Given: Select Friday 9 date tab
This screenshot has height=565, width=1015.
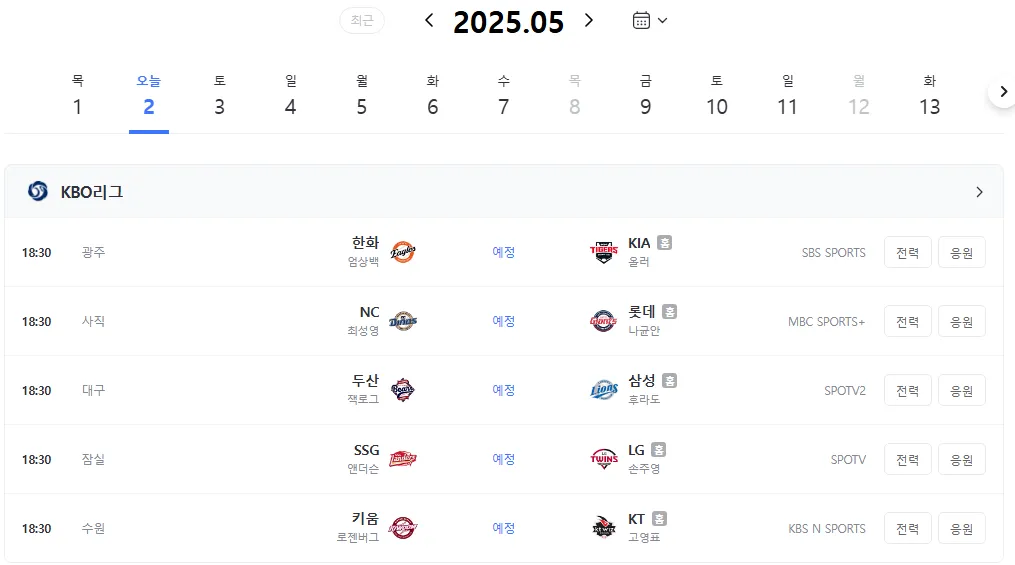Looking at the screenshot, I should point(645,96).
